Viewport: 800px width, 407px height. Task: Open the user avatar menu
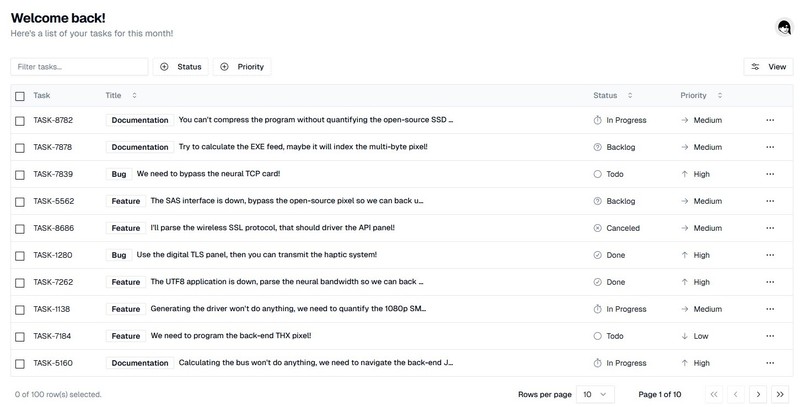[784, 29]
